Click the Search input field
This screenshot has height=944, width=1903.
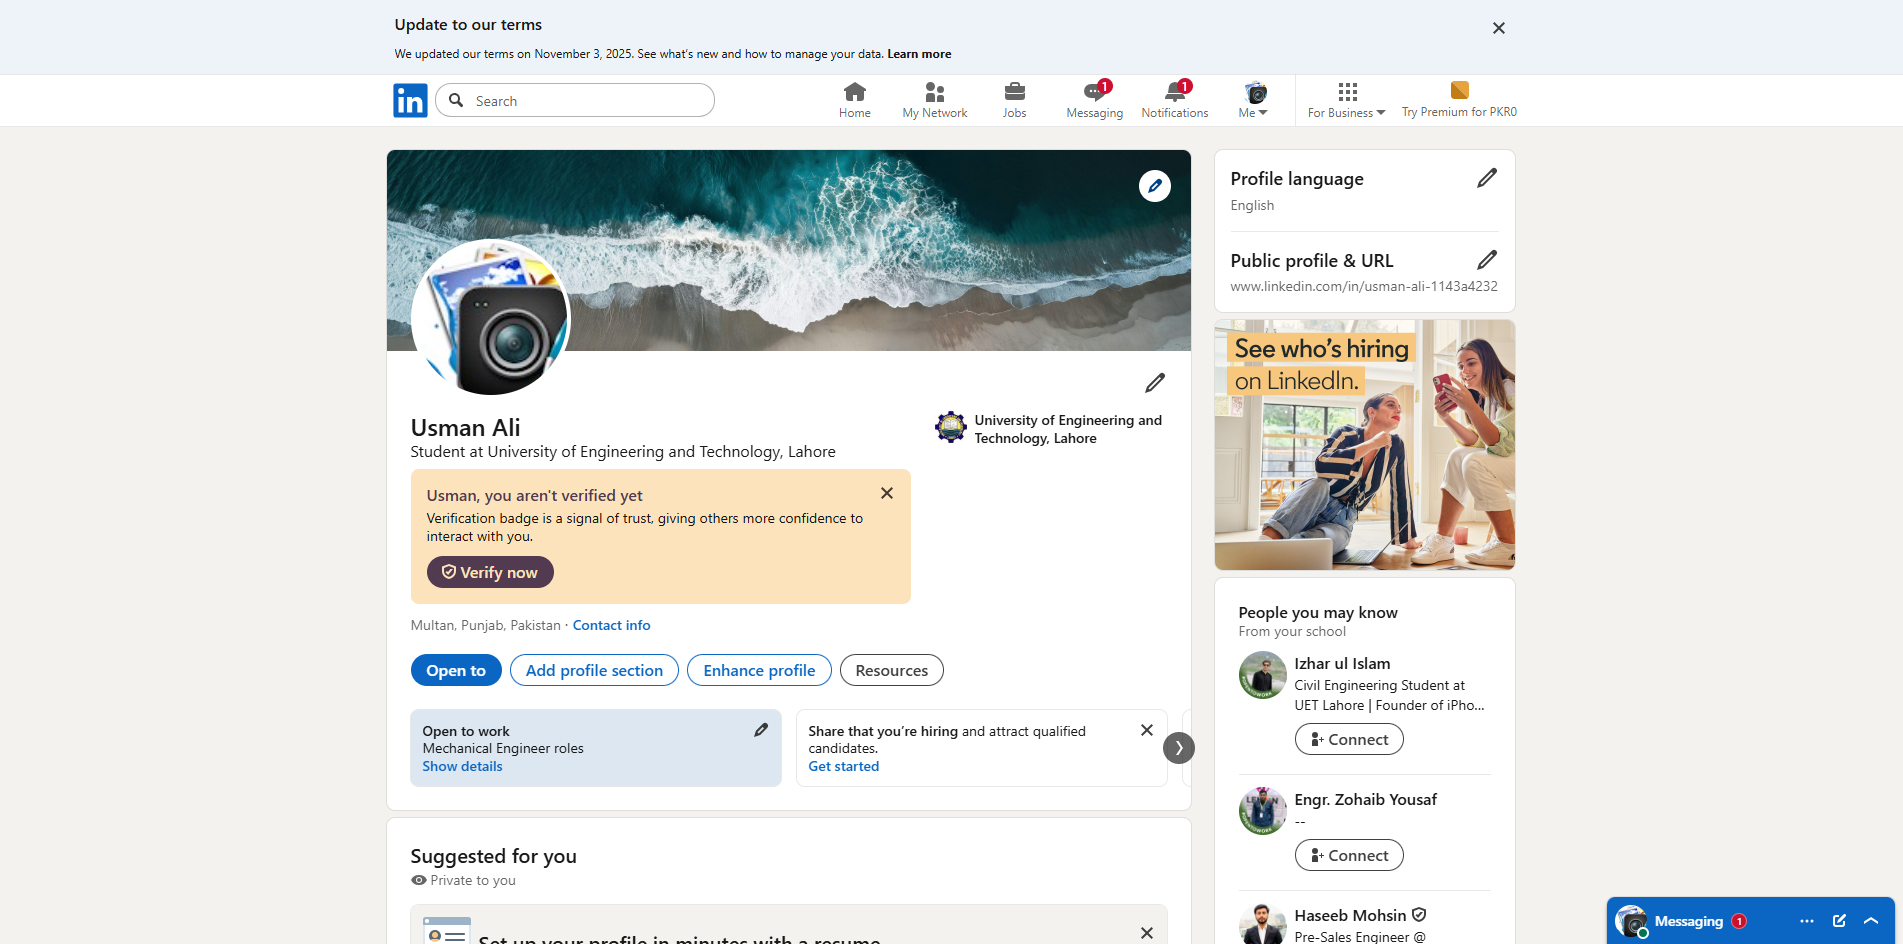click(x=574, y=100)
